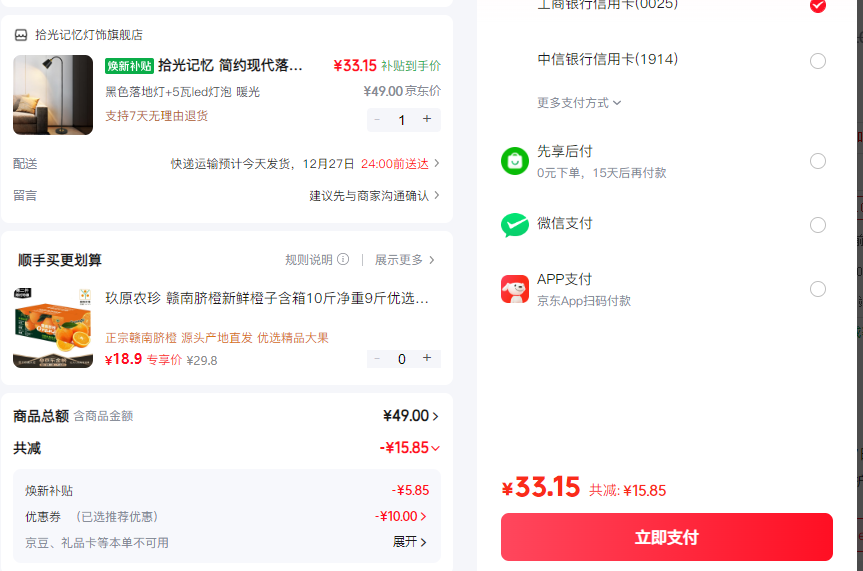Screen dimensions: 863x571
Task: Click the 立即支付 button
Action: coord(667,537)
